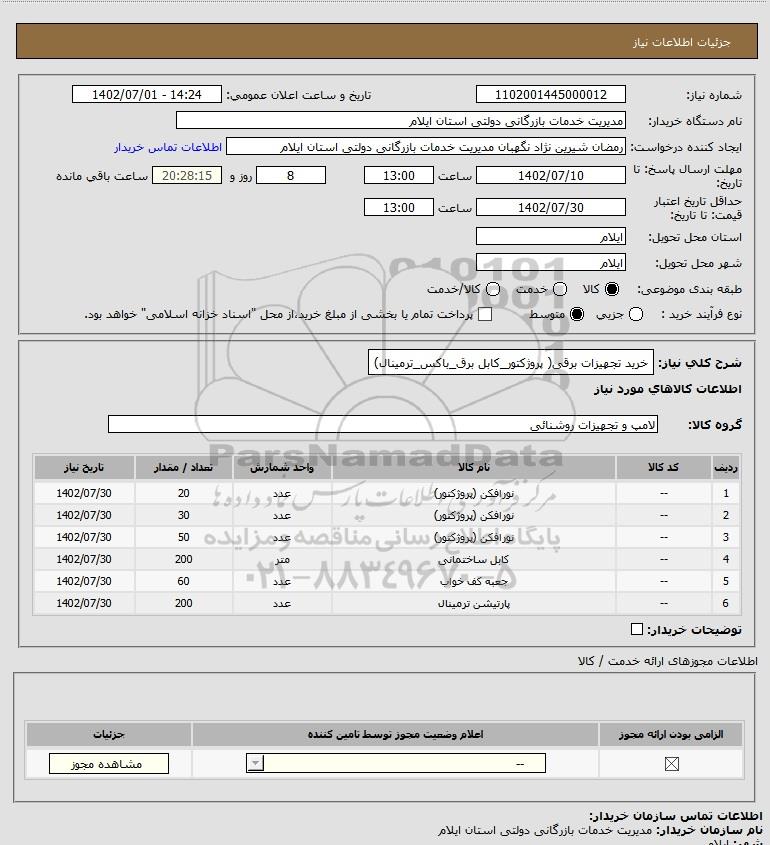Click the نام دستگاه خریدار field
This screenshot has width=770, height=845.
(400, 121)
